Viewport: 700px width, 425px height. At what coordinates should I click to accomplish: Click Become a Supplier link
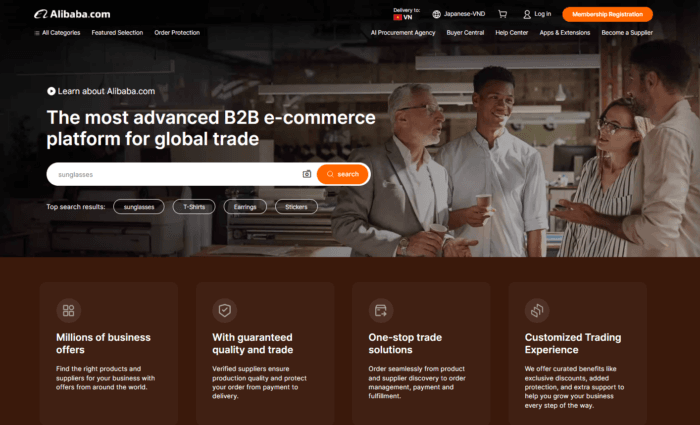tap(627, 33)
